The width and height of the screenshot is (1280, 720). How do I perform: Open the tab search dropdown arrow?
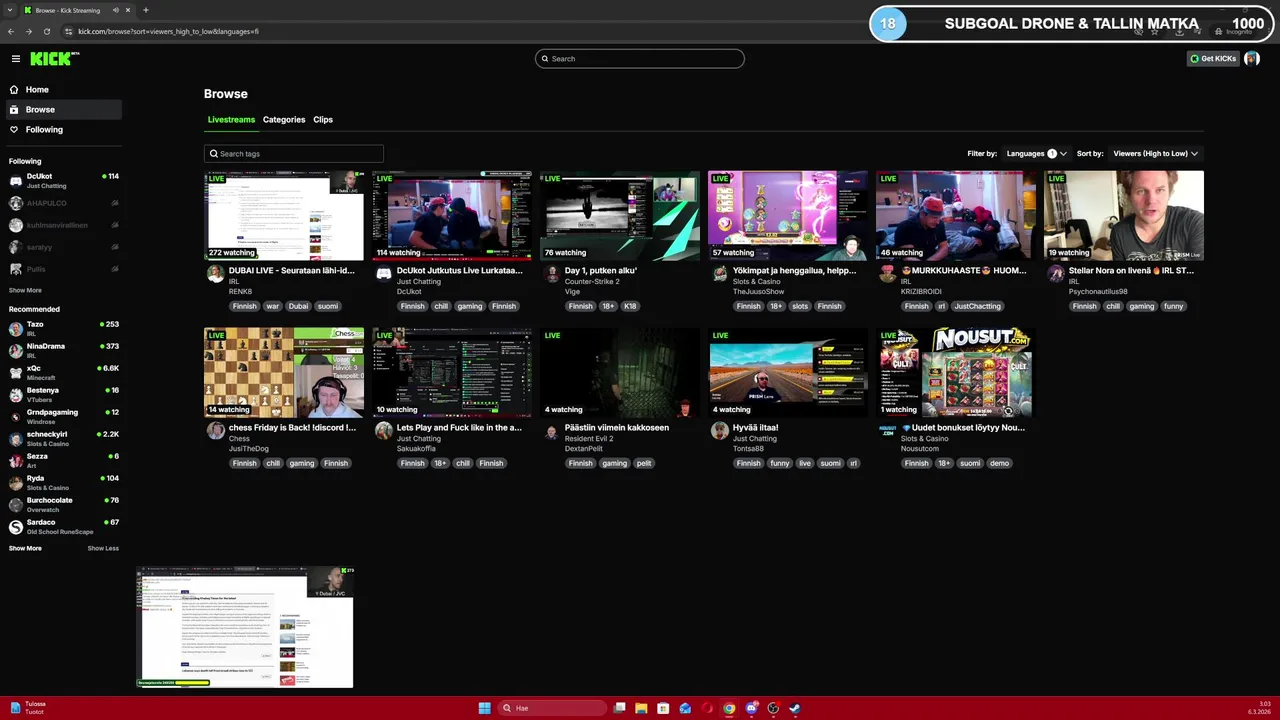coord(11,10)
